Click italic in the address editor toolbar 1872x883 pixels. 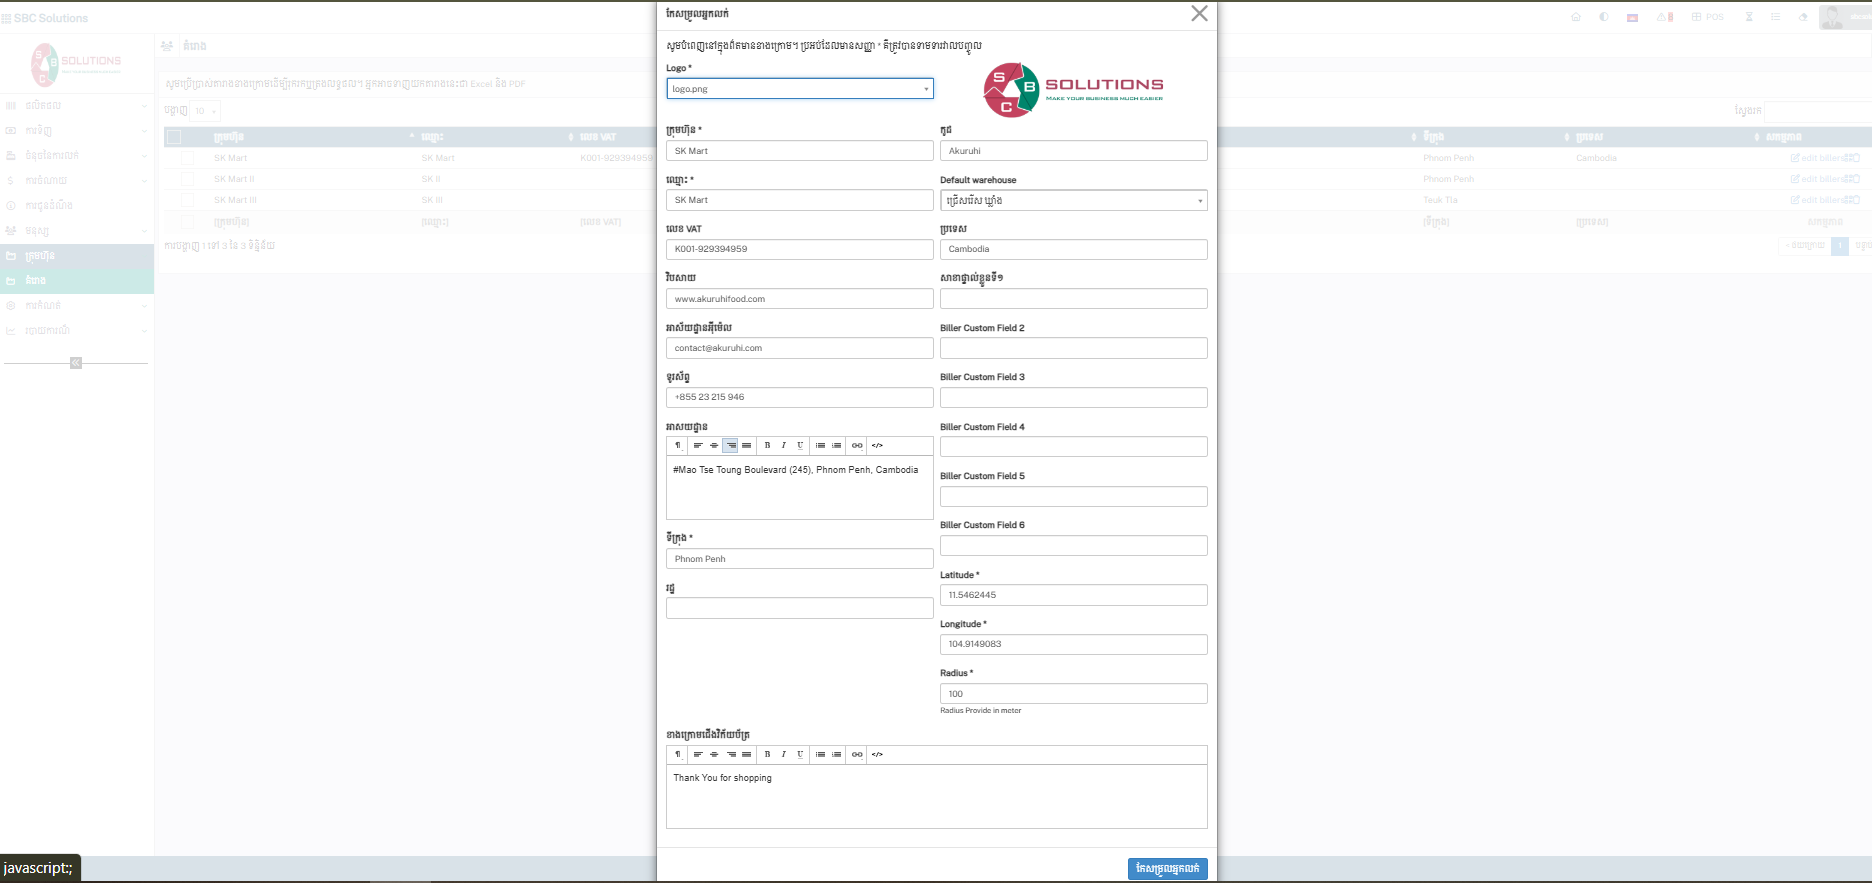coord(783,446)
